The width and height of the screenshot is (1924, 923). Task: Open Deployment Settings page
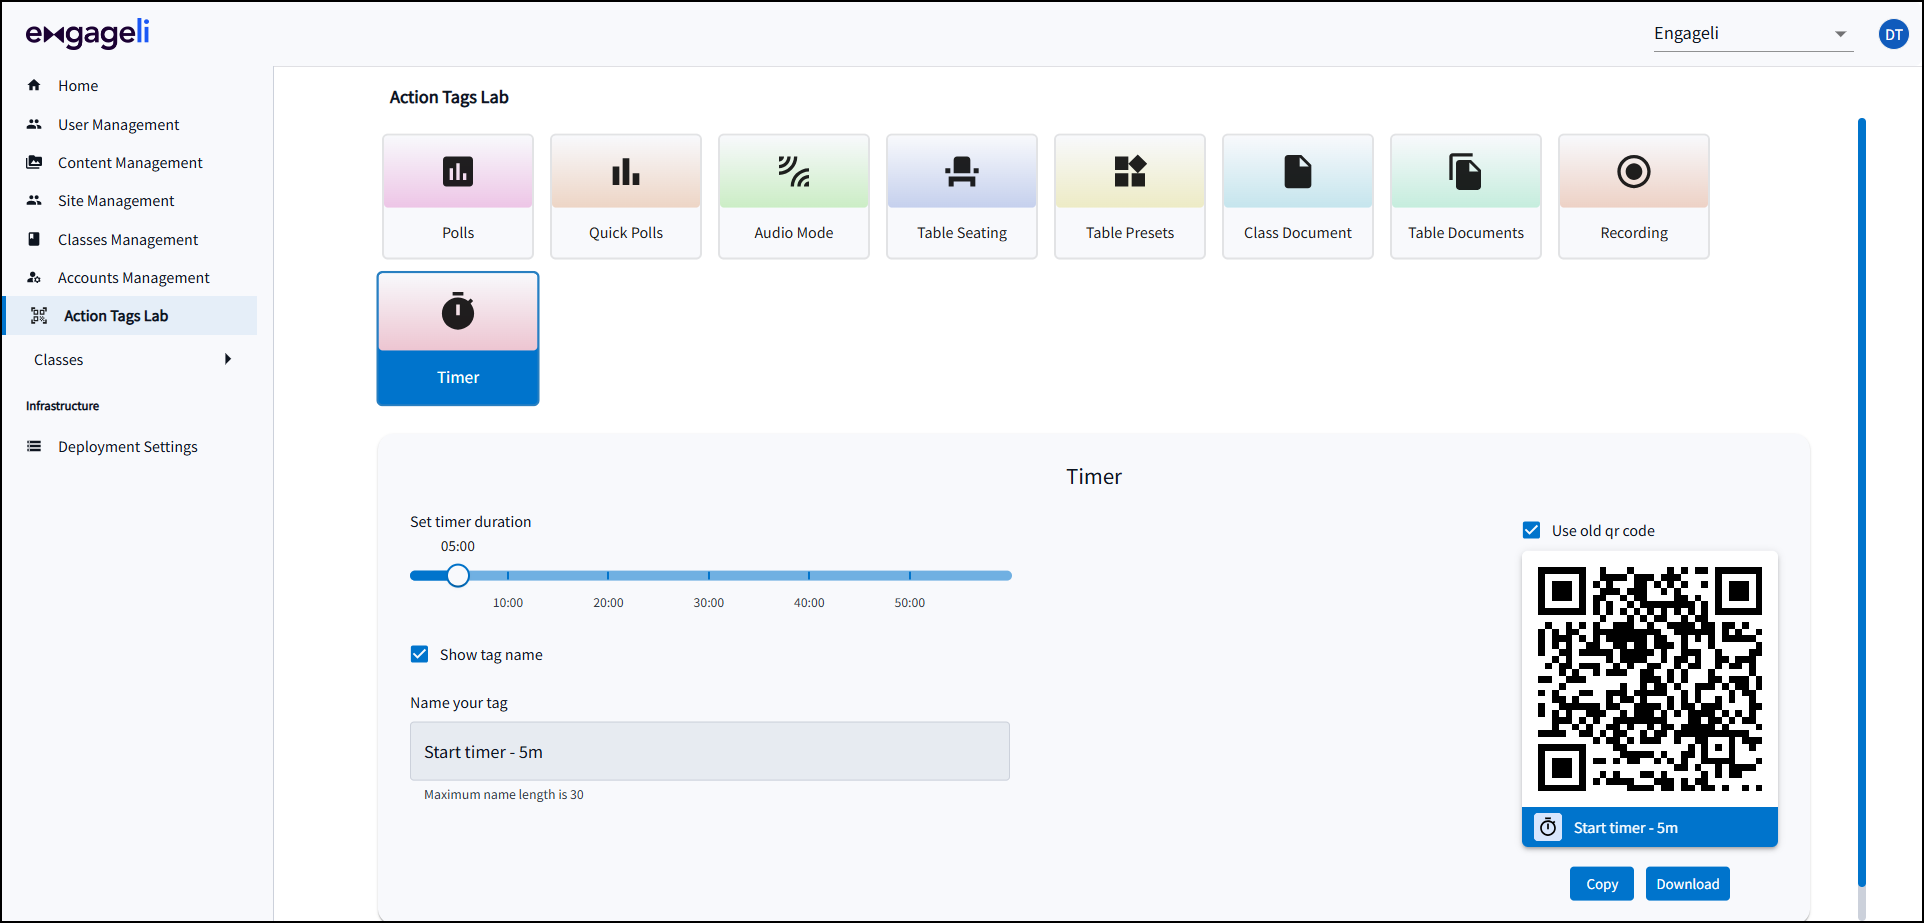pos(128,446)
